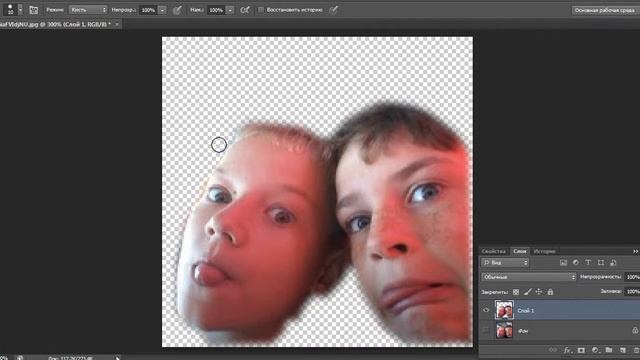640x360 pixels.
Task: Select the jpg document tab
Action: (x=55, y=24)
